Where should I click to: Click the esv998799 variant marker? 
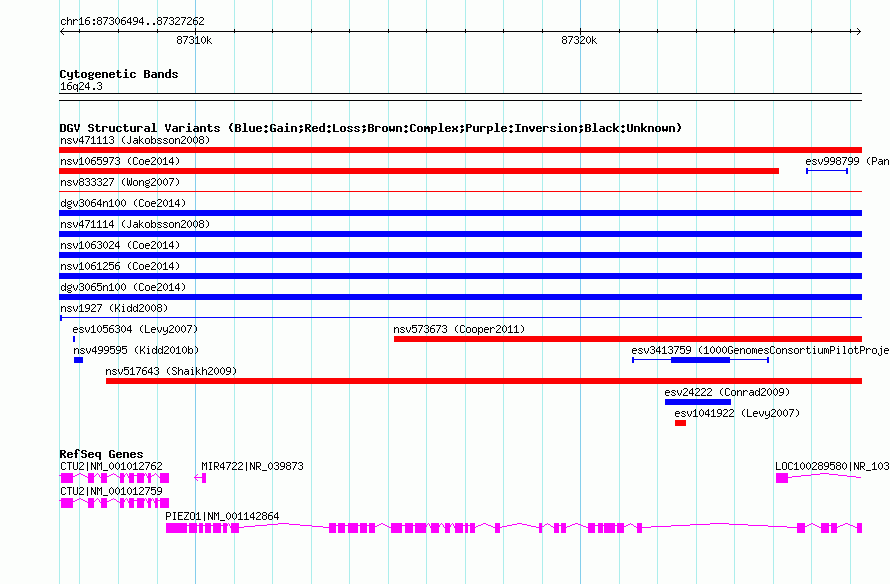click(827, 171)
